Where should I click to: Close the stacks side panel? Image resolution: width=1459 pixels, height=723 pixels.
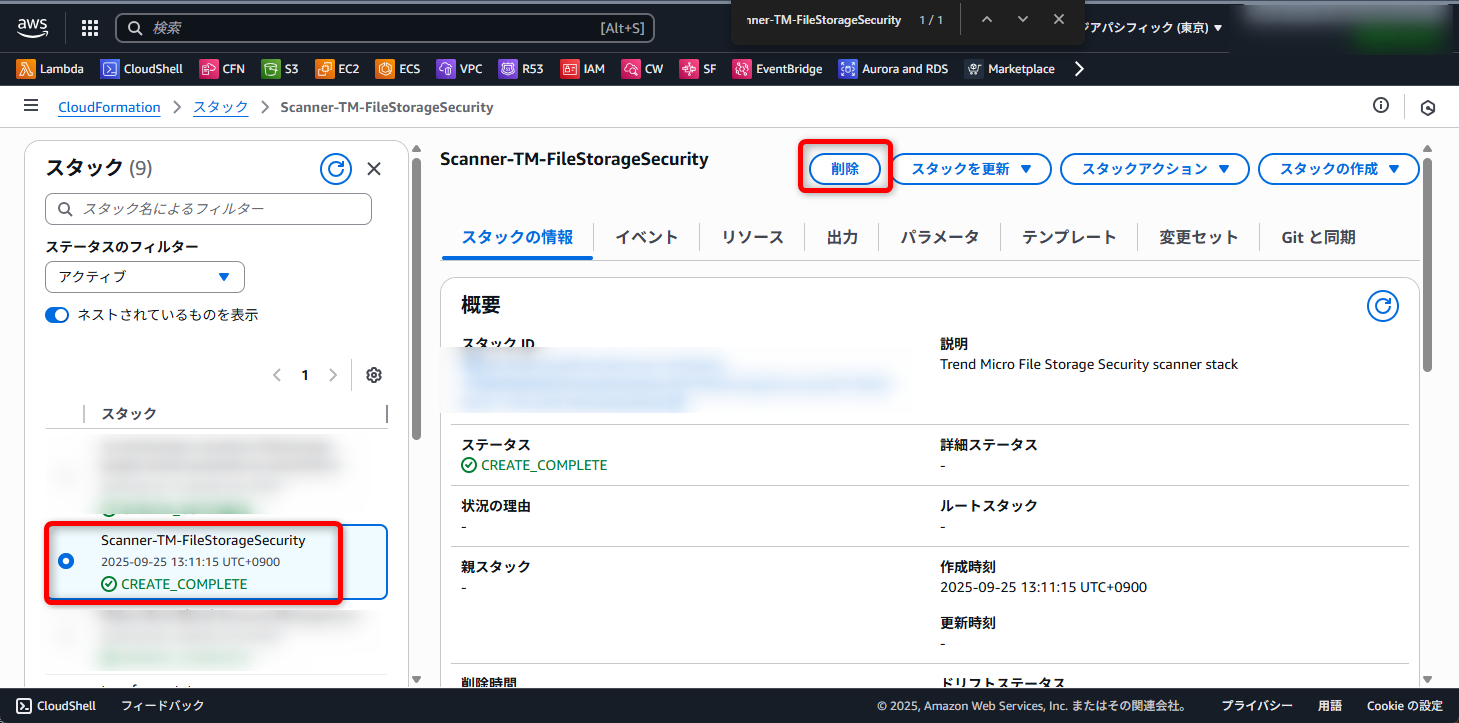374,169
